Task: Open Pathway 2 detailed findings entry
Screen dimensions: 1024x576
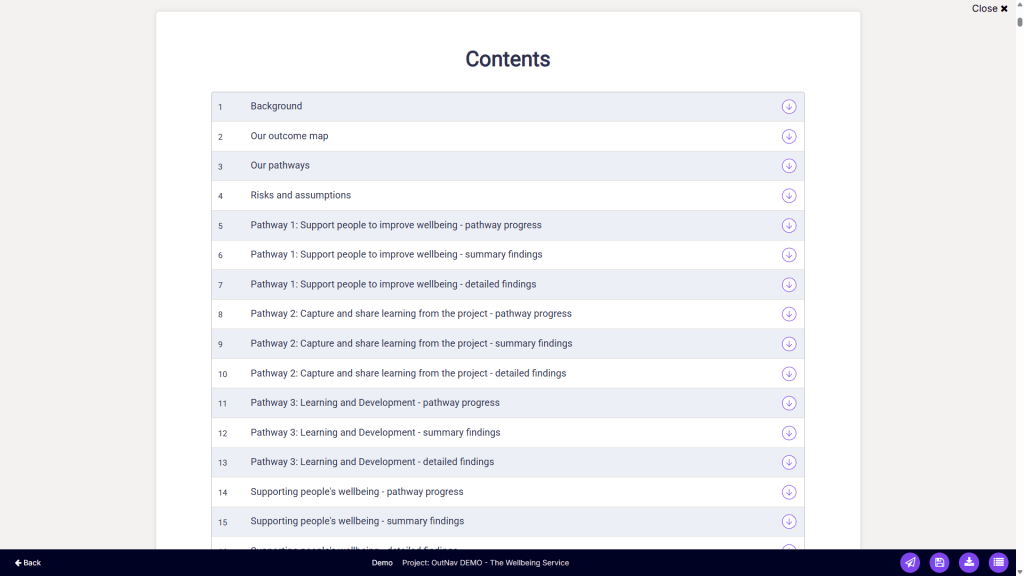Action: click(x=408, y=374)
